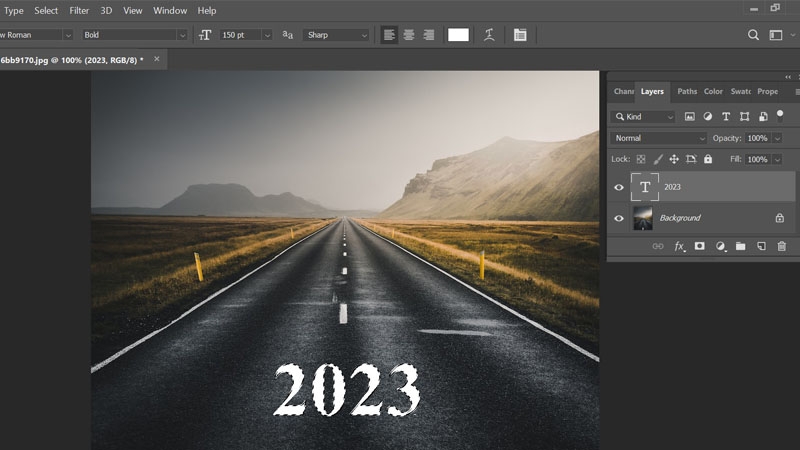Image resolution: width=800 pixels, height=450 pixels.
Task: Edit the Fill 100% field
Action: [758, 159]
